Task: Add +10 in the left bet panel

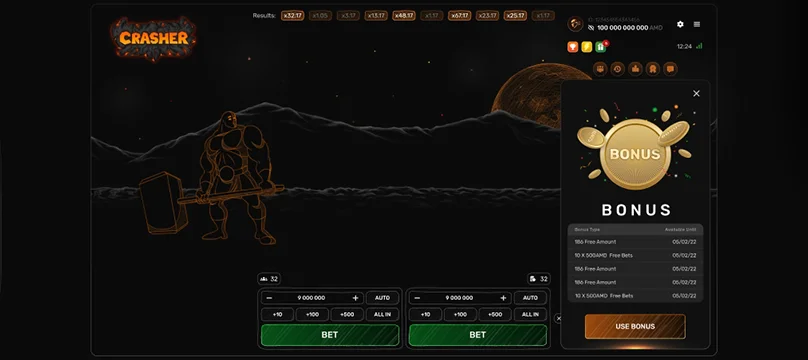Action: tap(277, 314)
